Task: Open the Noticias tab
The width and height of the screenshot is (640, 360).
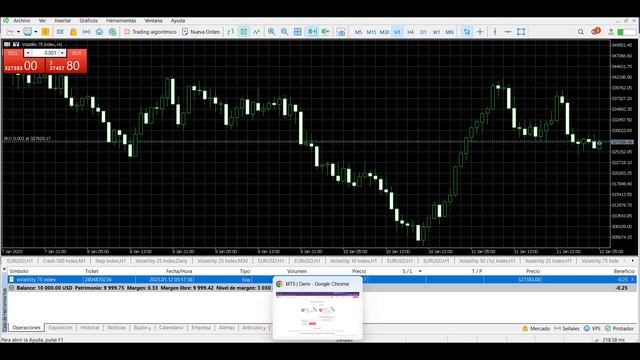Action: click(116, 328)
